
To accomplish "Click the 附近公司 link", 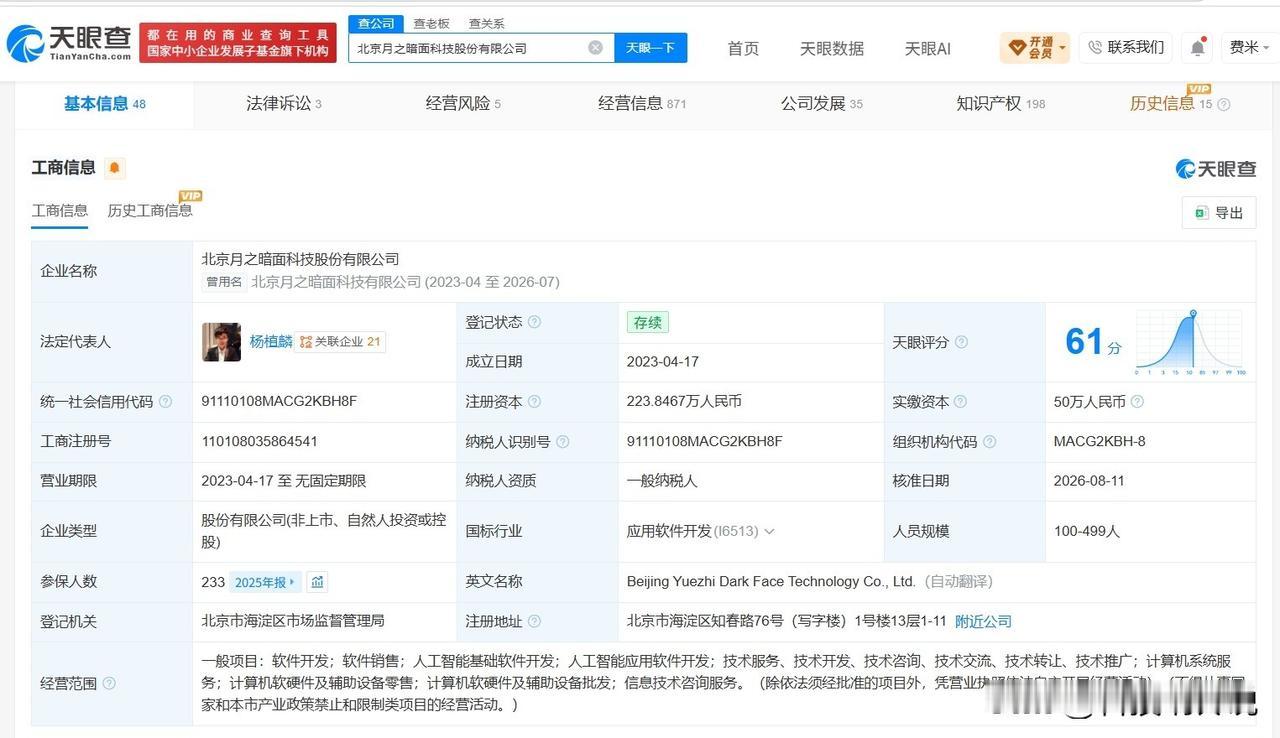I will click(983, 621).
